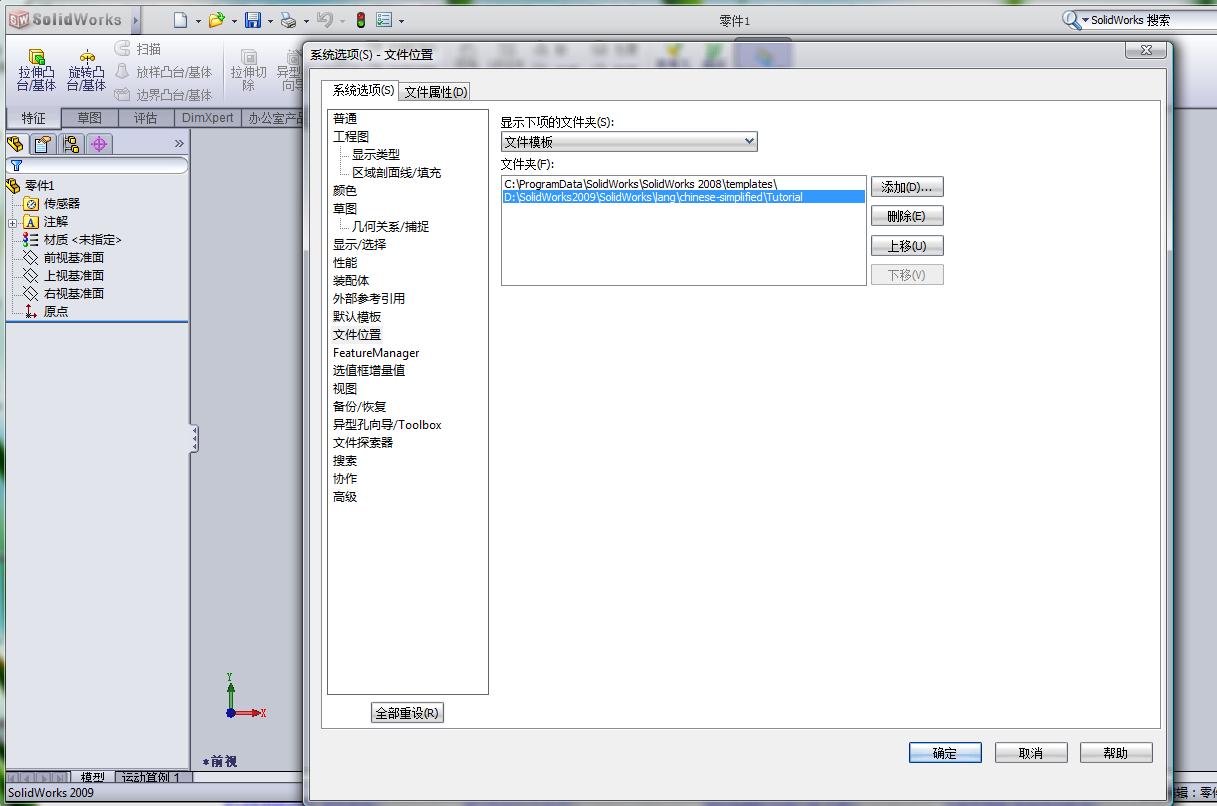Select 颜色 in the options list
The width and height of the screenshot is (1217, 806).
coord(345,190)
